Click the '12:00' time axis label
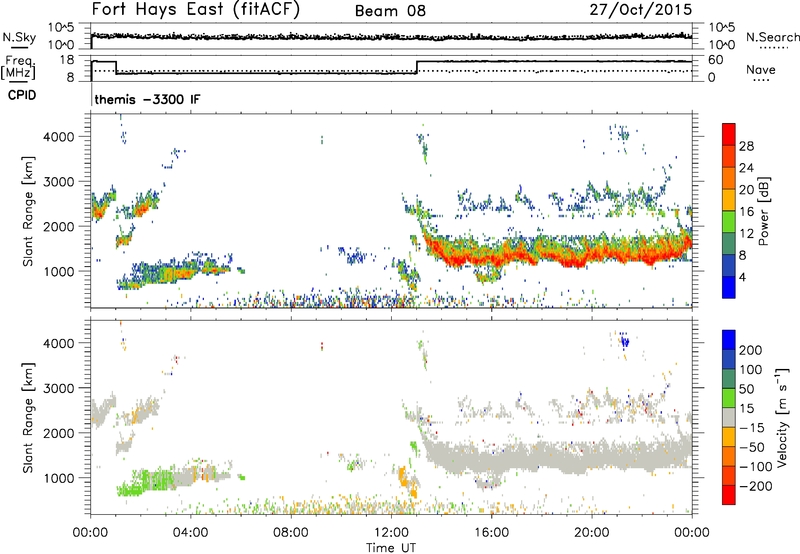The width and height of the screenshot is (800, 554). coord(391,533)
